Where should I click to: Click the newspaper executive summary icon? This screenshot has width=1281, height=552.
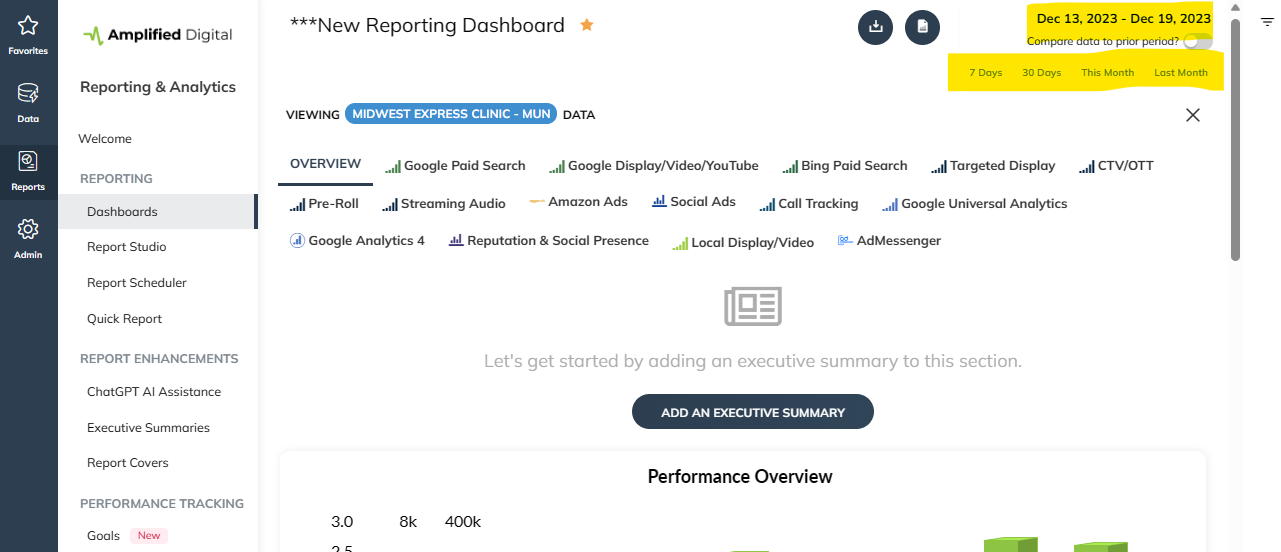click(x=752, y=307)
